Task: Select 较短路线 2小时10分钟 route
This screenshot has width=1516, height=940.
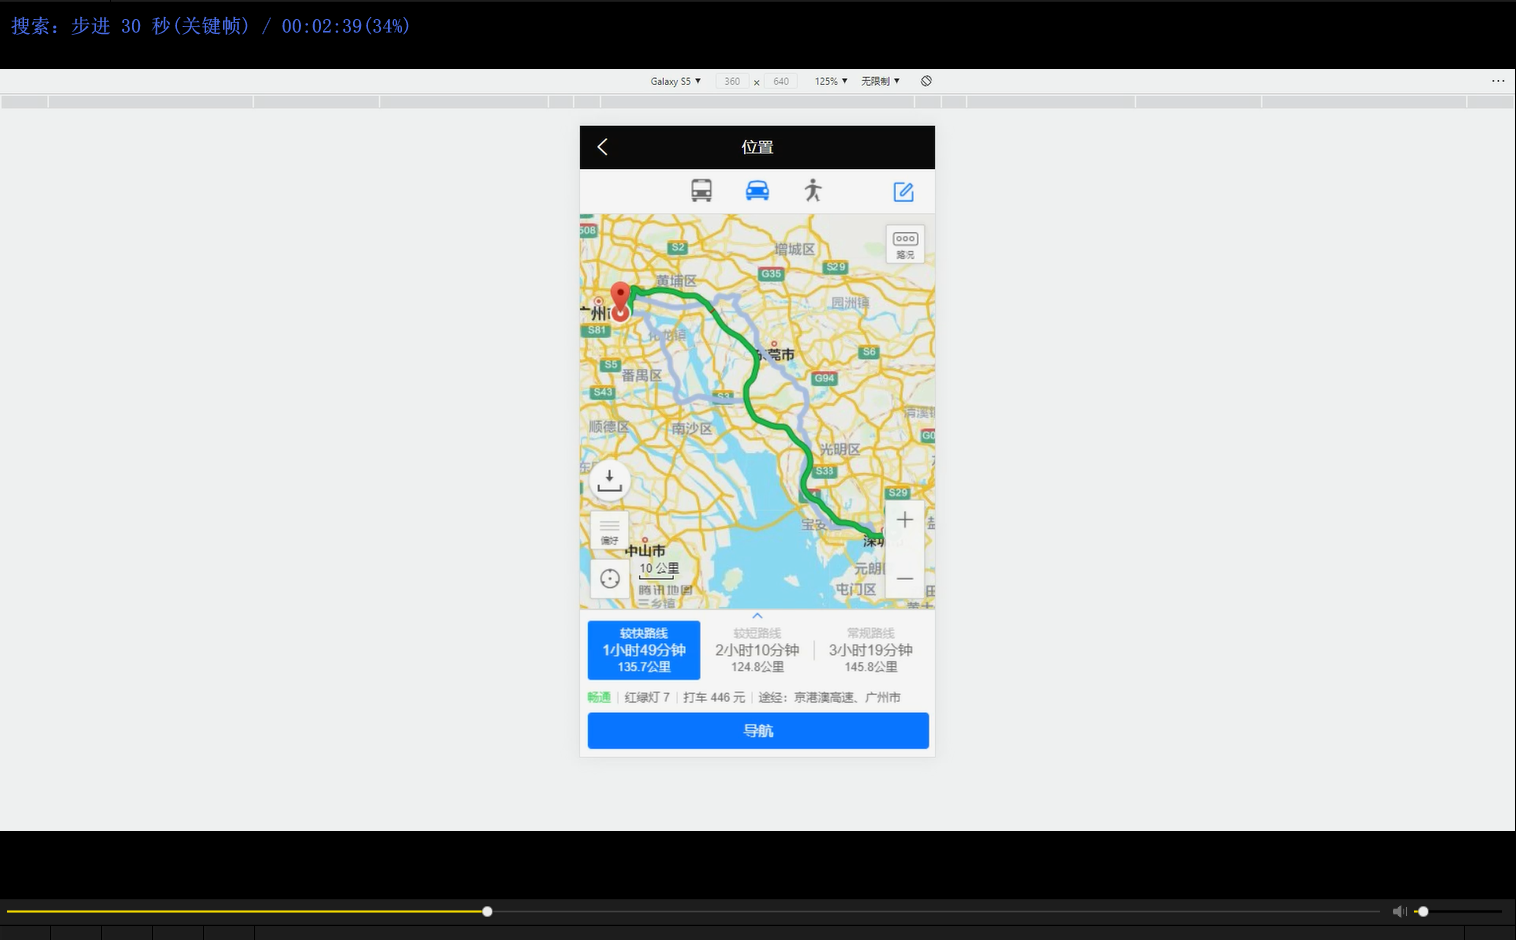Action: (x=757, y=650)
